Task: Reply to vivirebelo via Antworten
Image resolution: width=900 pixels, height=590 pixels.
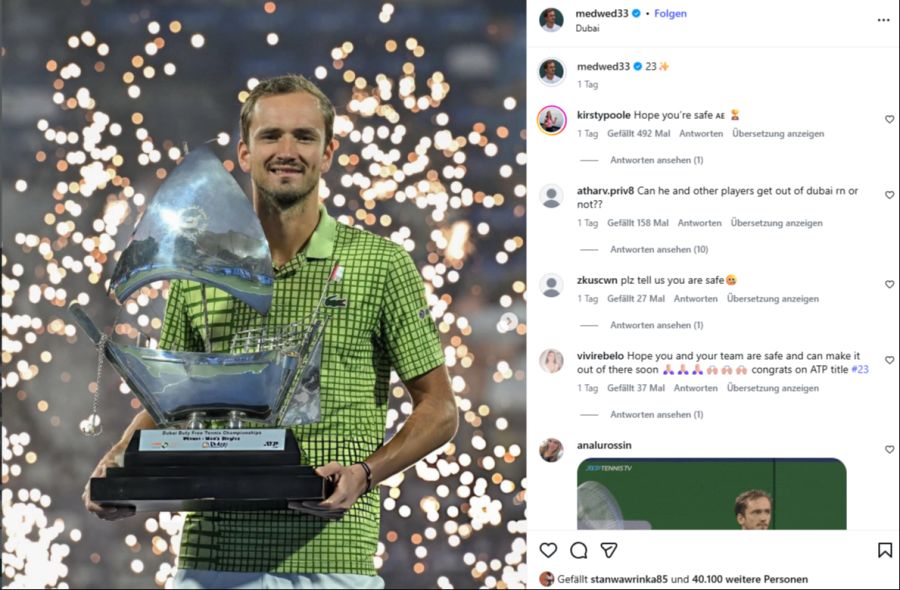Action: tap(696, 389)
